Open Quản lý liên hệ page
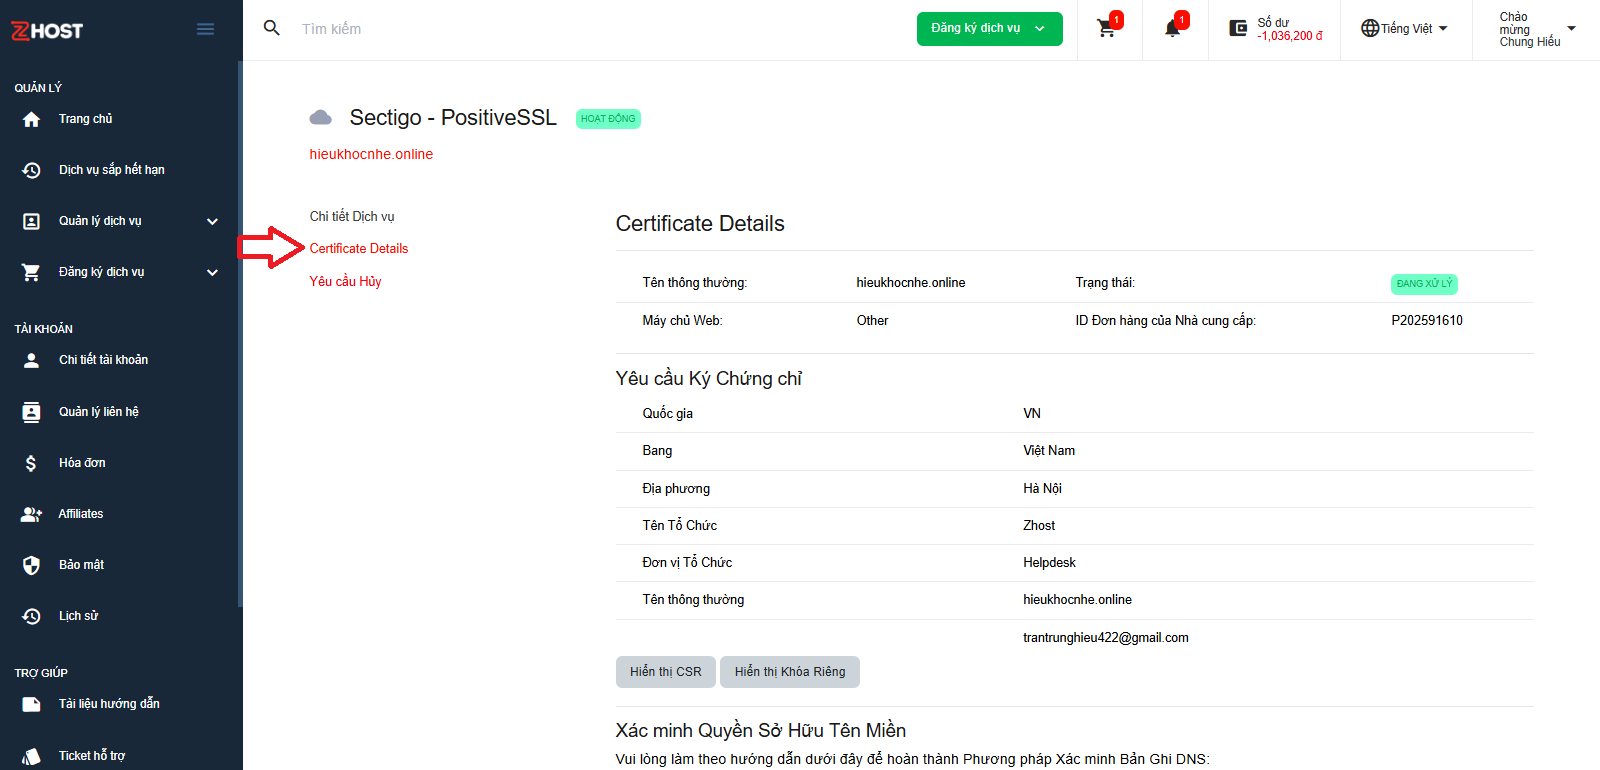The image size is (1600, 770). click(x=98, y=412)
